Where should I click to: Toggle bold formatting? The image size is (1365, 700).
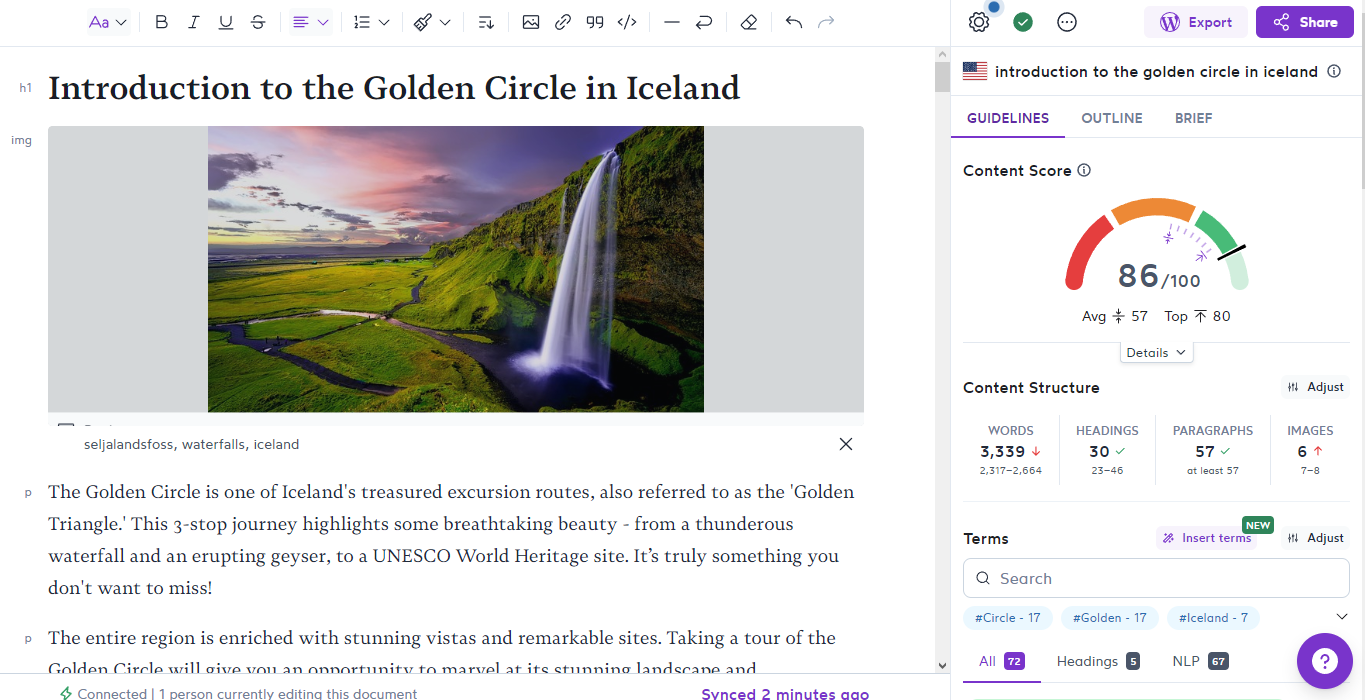tap(161, 21)
